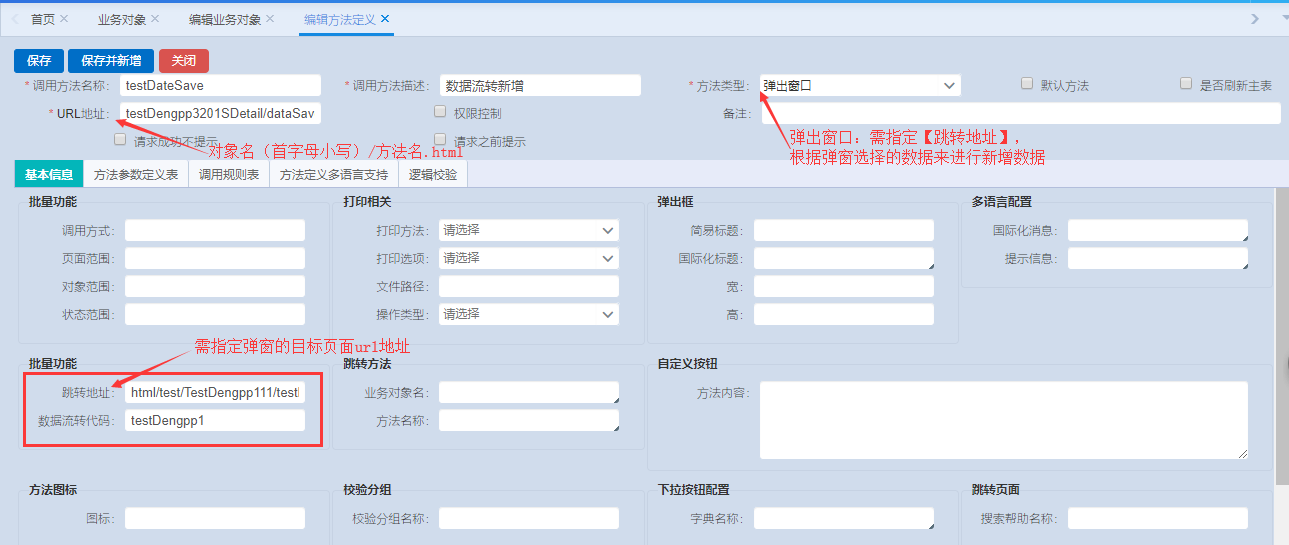
Task: Click the 跳转地址 input field
Action: coord(215,392)
